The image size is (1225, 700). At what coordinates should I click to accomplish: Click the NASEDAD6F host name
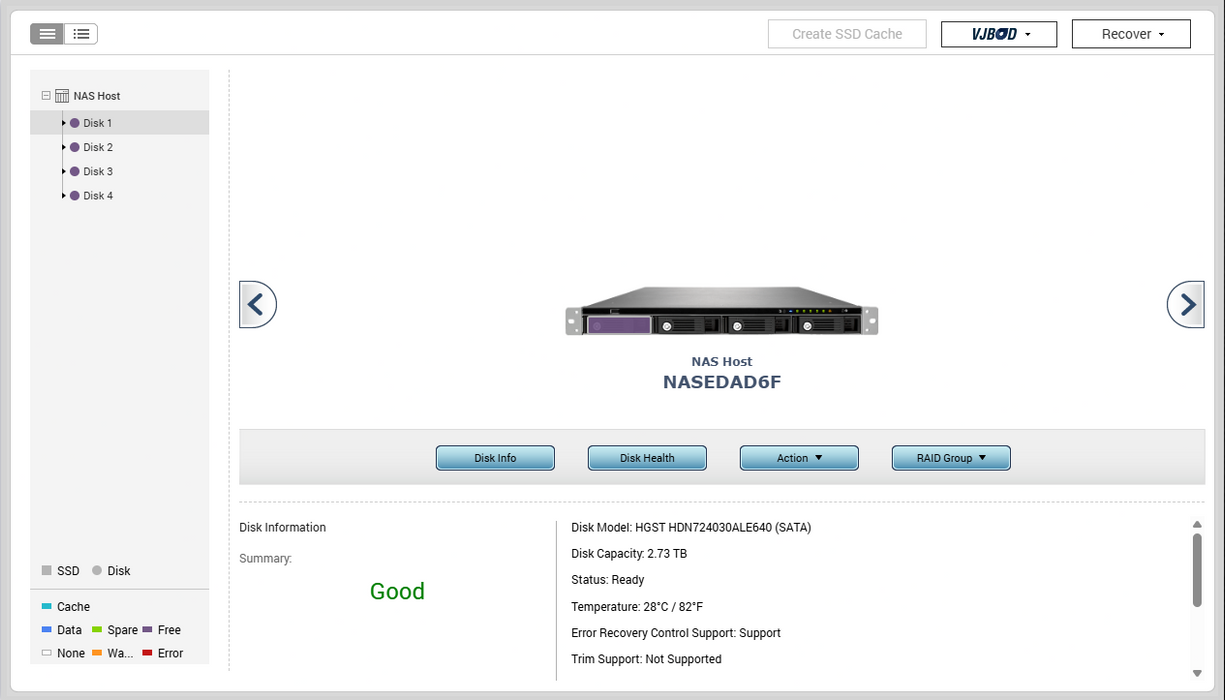(x=722, y=382)
